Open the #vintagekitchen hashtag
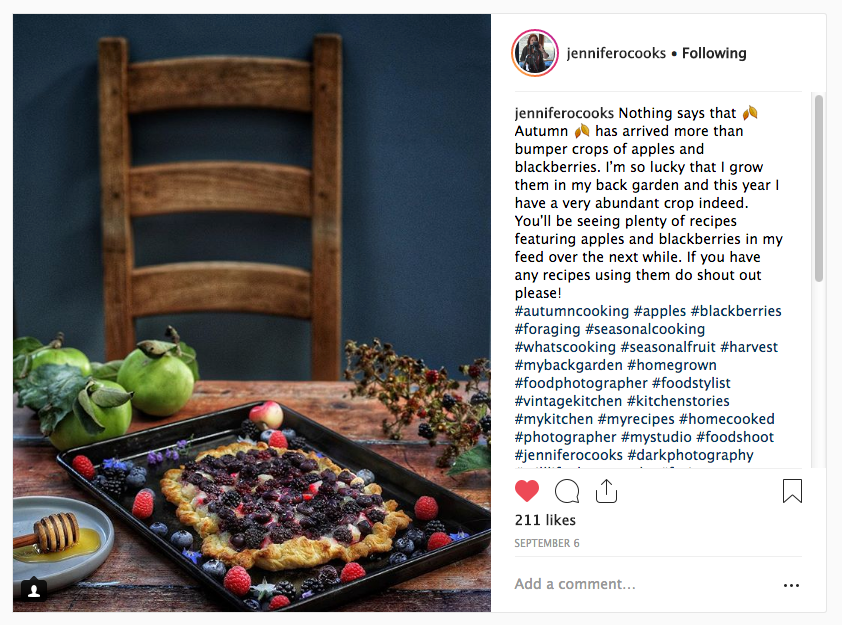The image size is (842, 625). (x=568, y=401)
